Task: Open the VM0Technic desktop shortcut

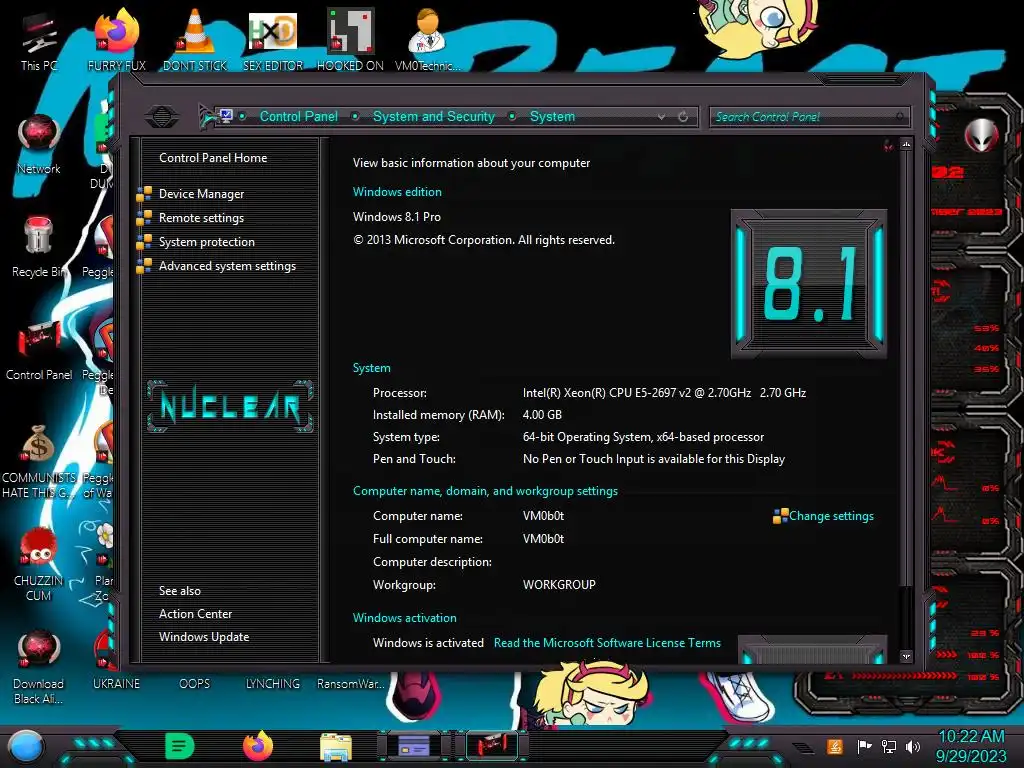Action: (427, 41)
